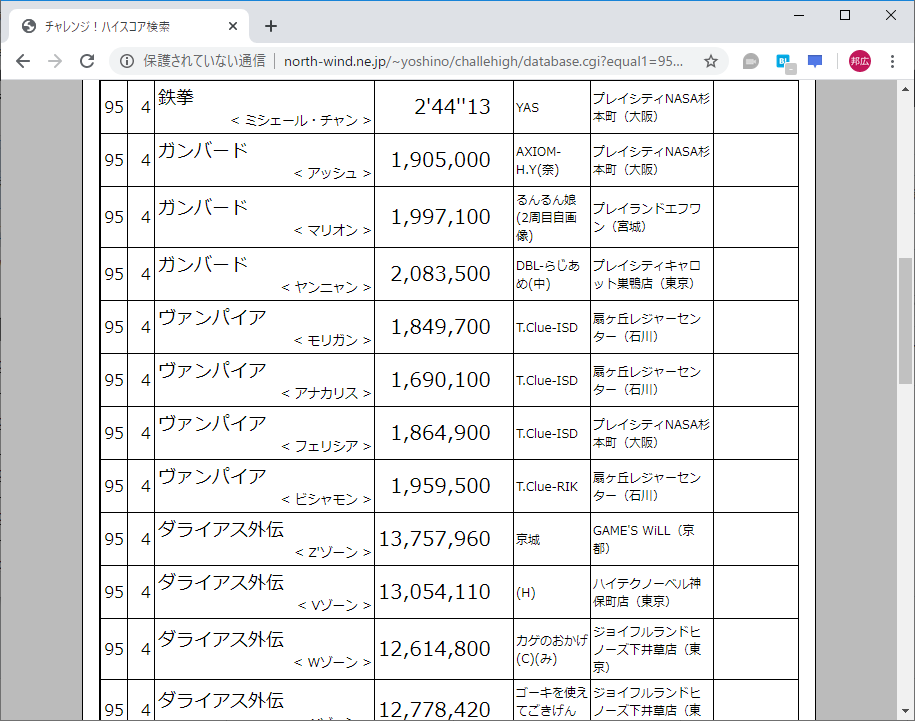Click the player name (H)

coord(525,593)
